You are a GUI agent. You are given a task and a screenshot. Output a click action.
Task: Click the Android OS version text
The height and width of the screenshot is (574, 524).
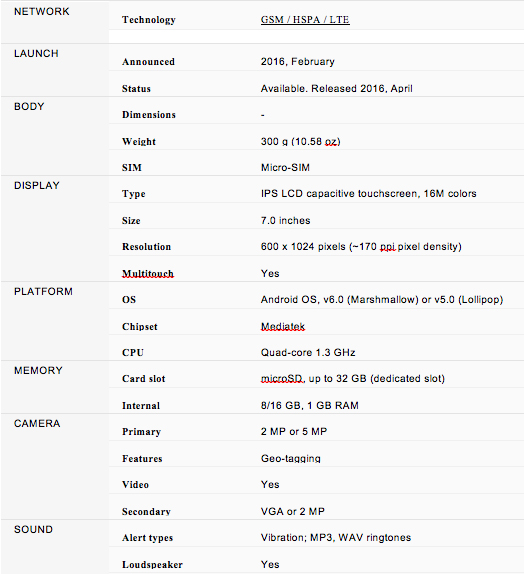pyautogui.click(x=382, y=300)
